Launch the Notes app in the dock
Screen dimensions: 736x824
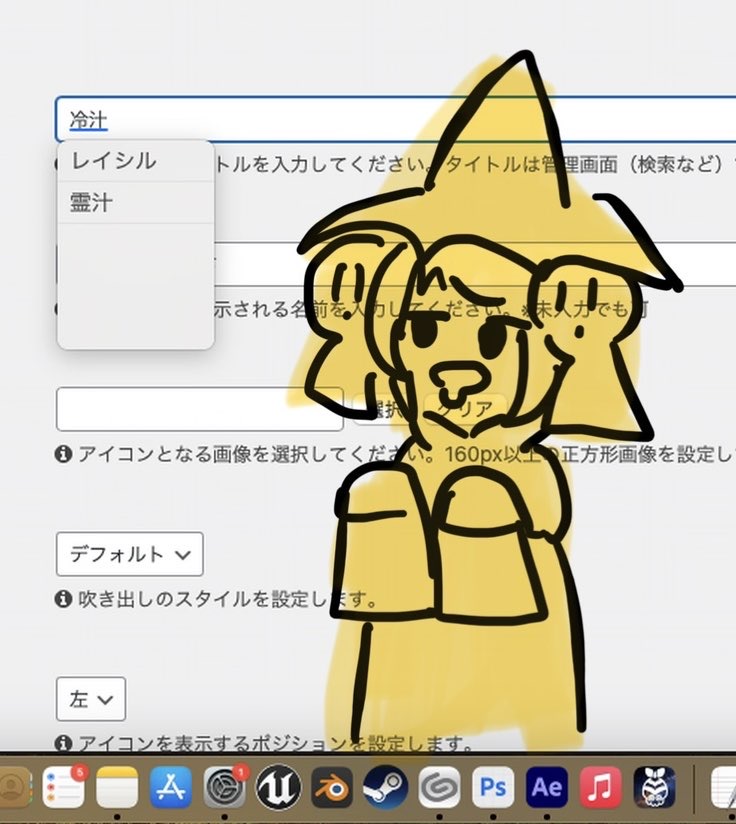(x=117, y=787)
